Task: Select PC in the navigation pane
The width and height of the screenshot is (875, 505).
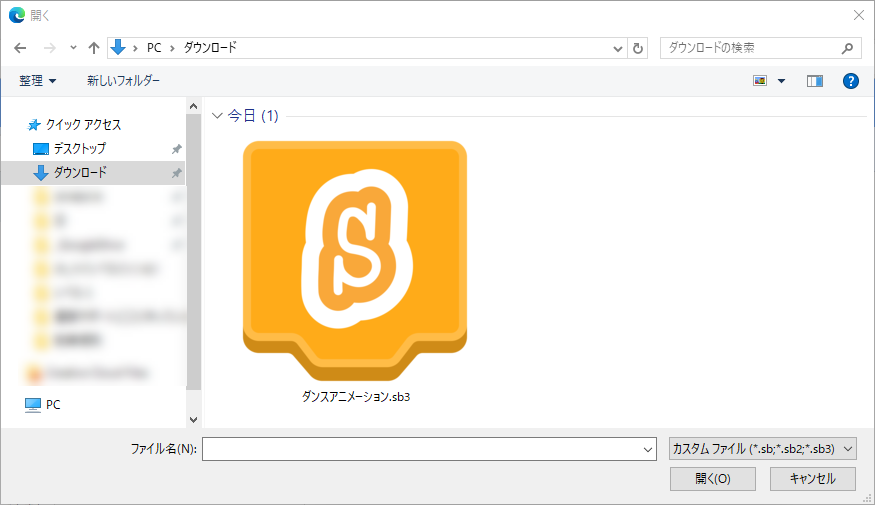Action: pos(53,405)
